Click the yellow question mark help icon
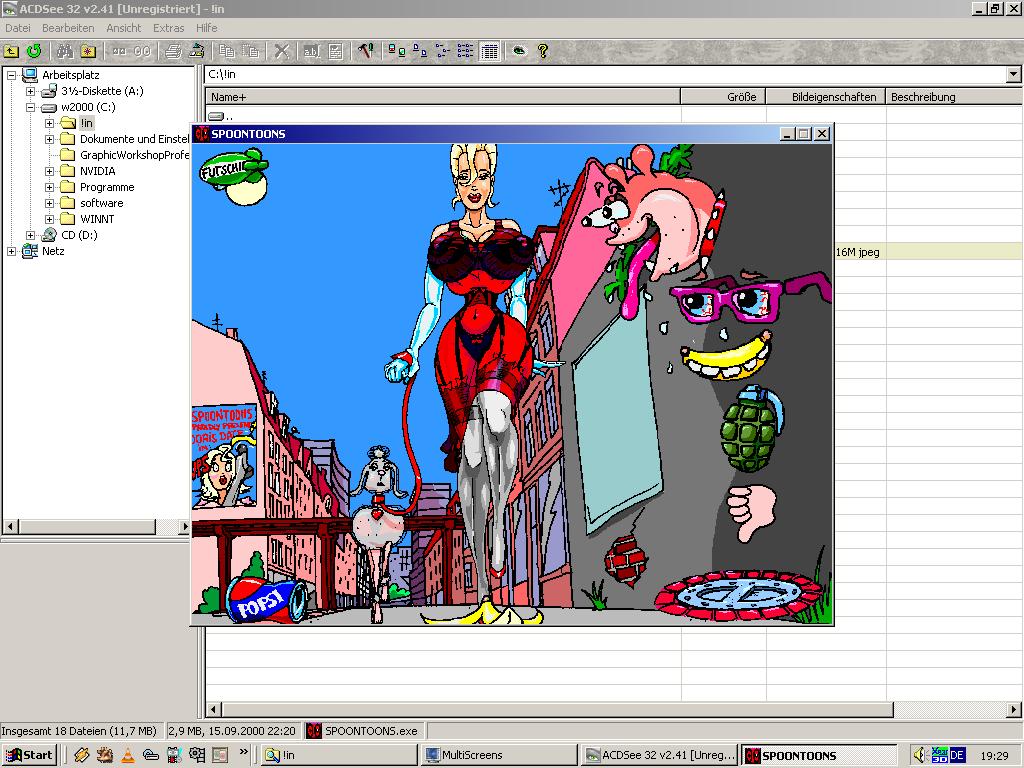 (543, 51)
